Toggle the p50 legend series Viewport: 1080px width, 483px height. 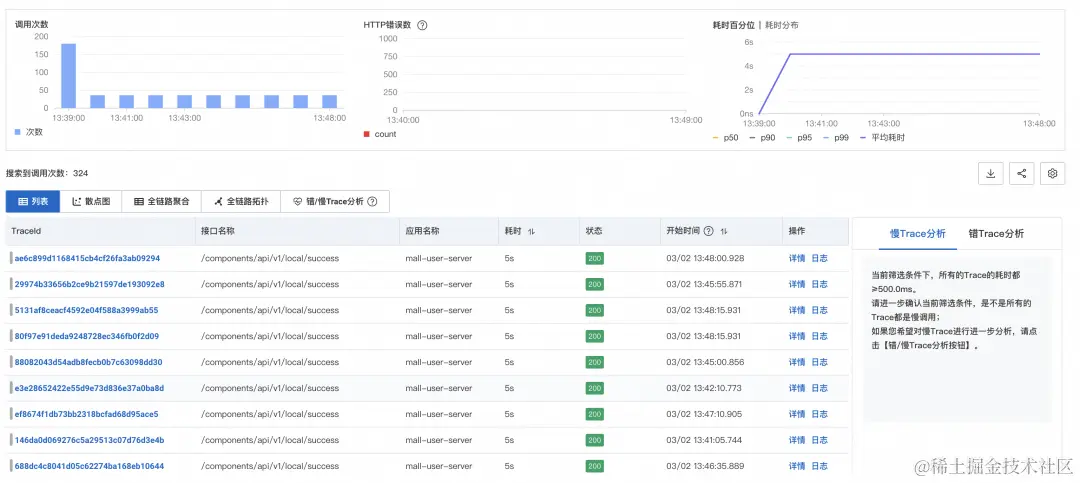coord(725,138)
